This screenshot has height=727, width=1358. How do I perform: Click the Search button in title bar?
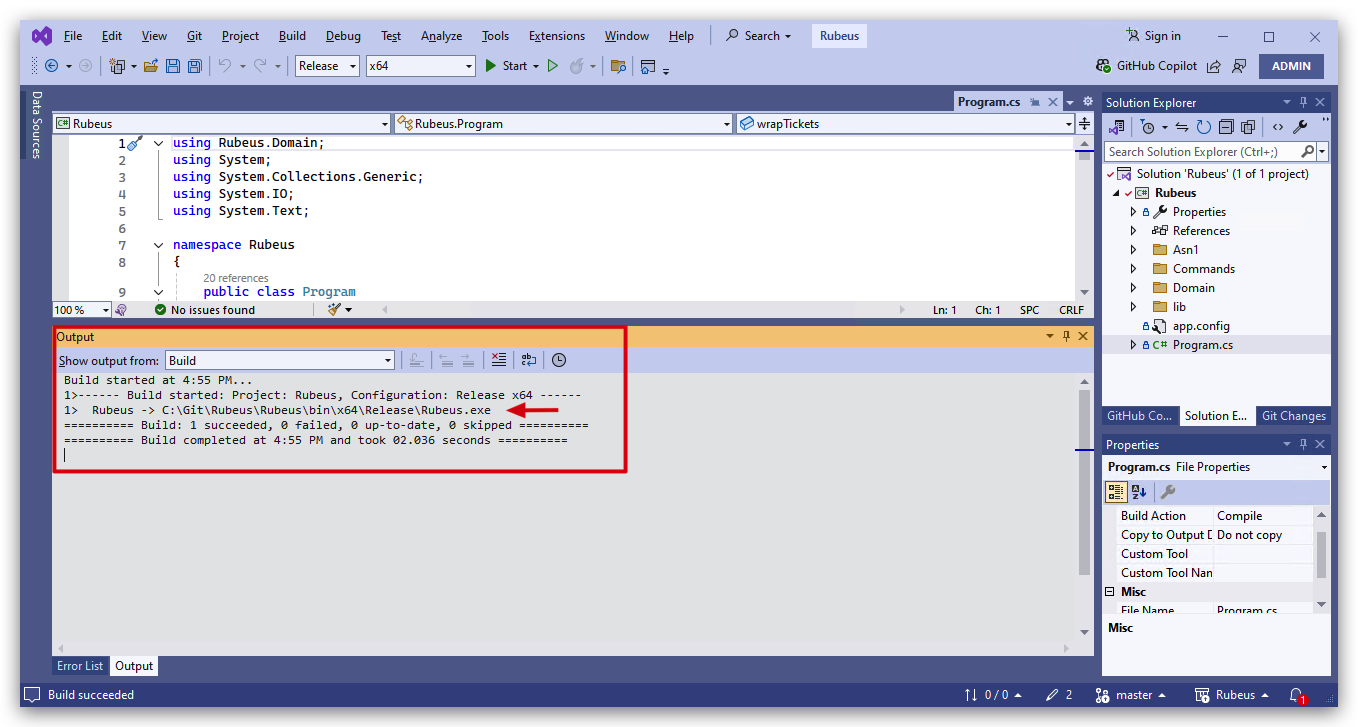(x=758, y=36)
